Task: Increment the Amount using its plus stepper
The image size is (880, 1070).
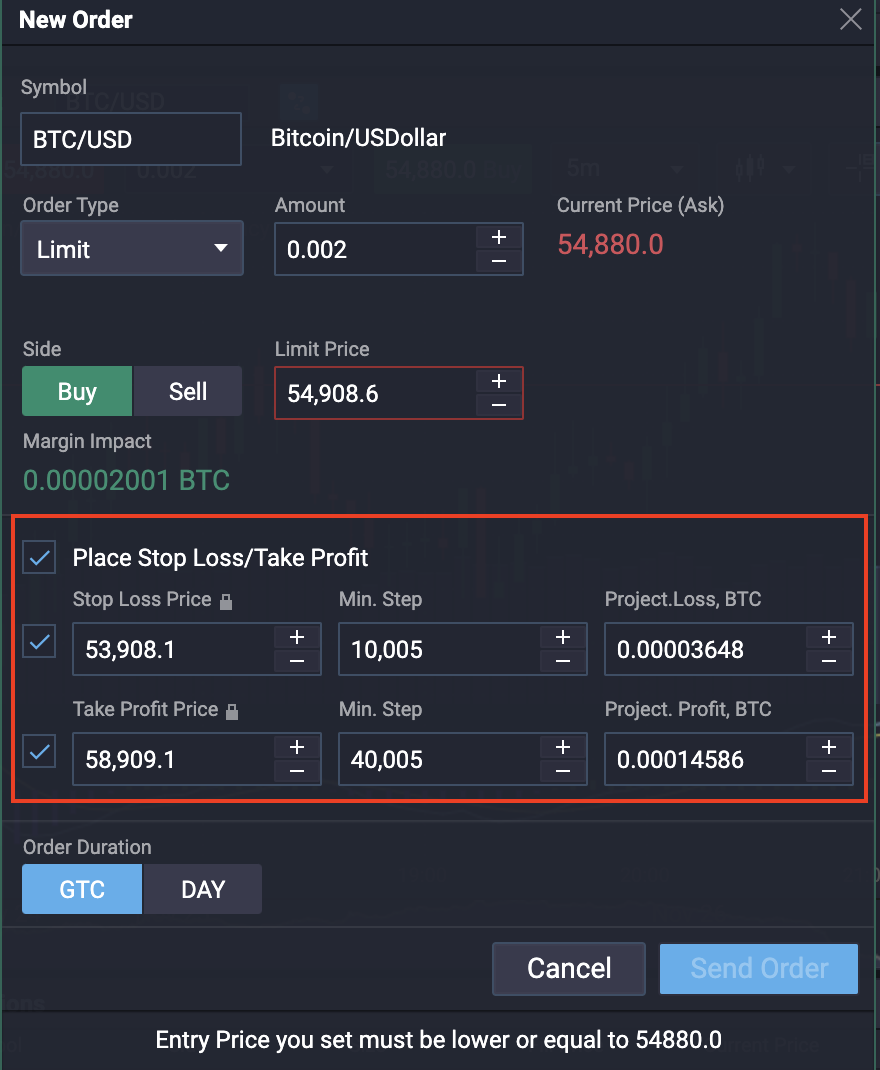Action: (x=498, y=238)
